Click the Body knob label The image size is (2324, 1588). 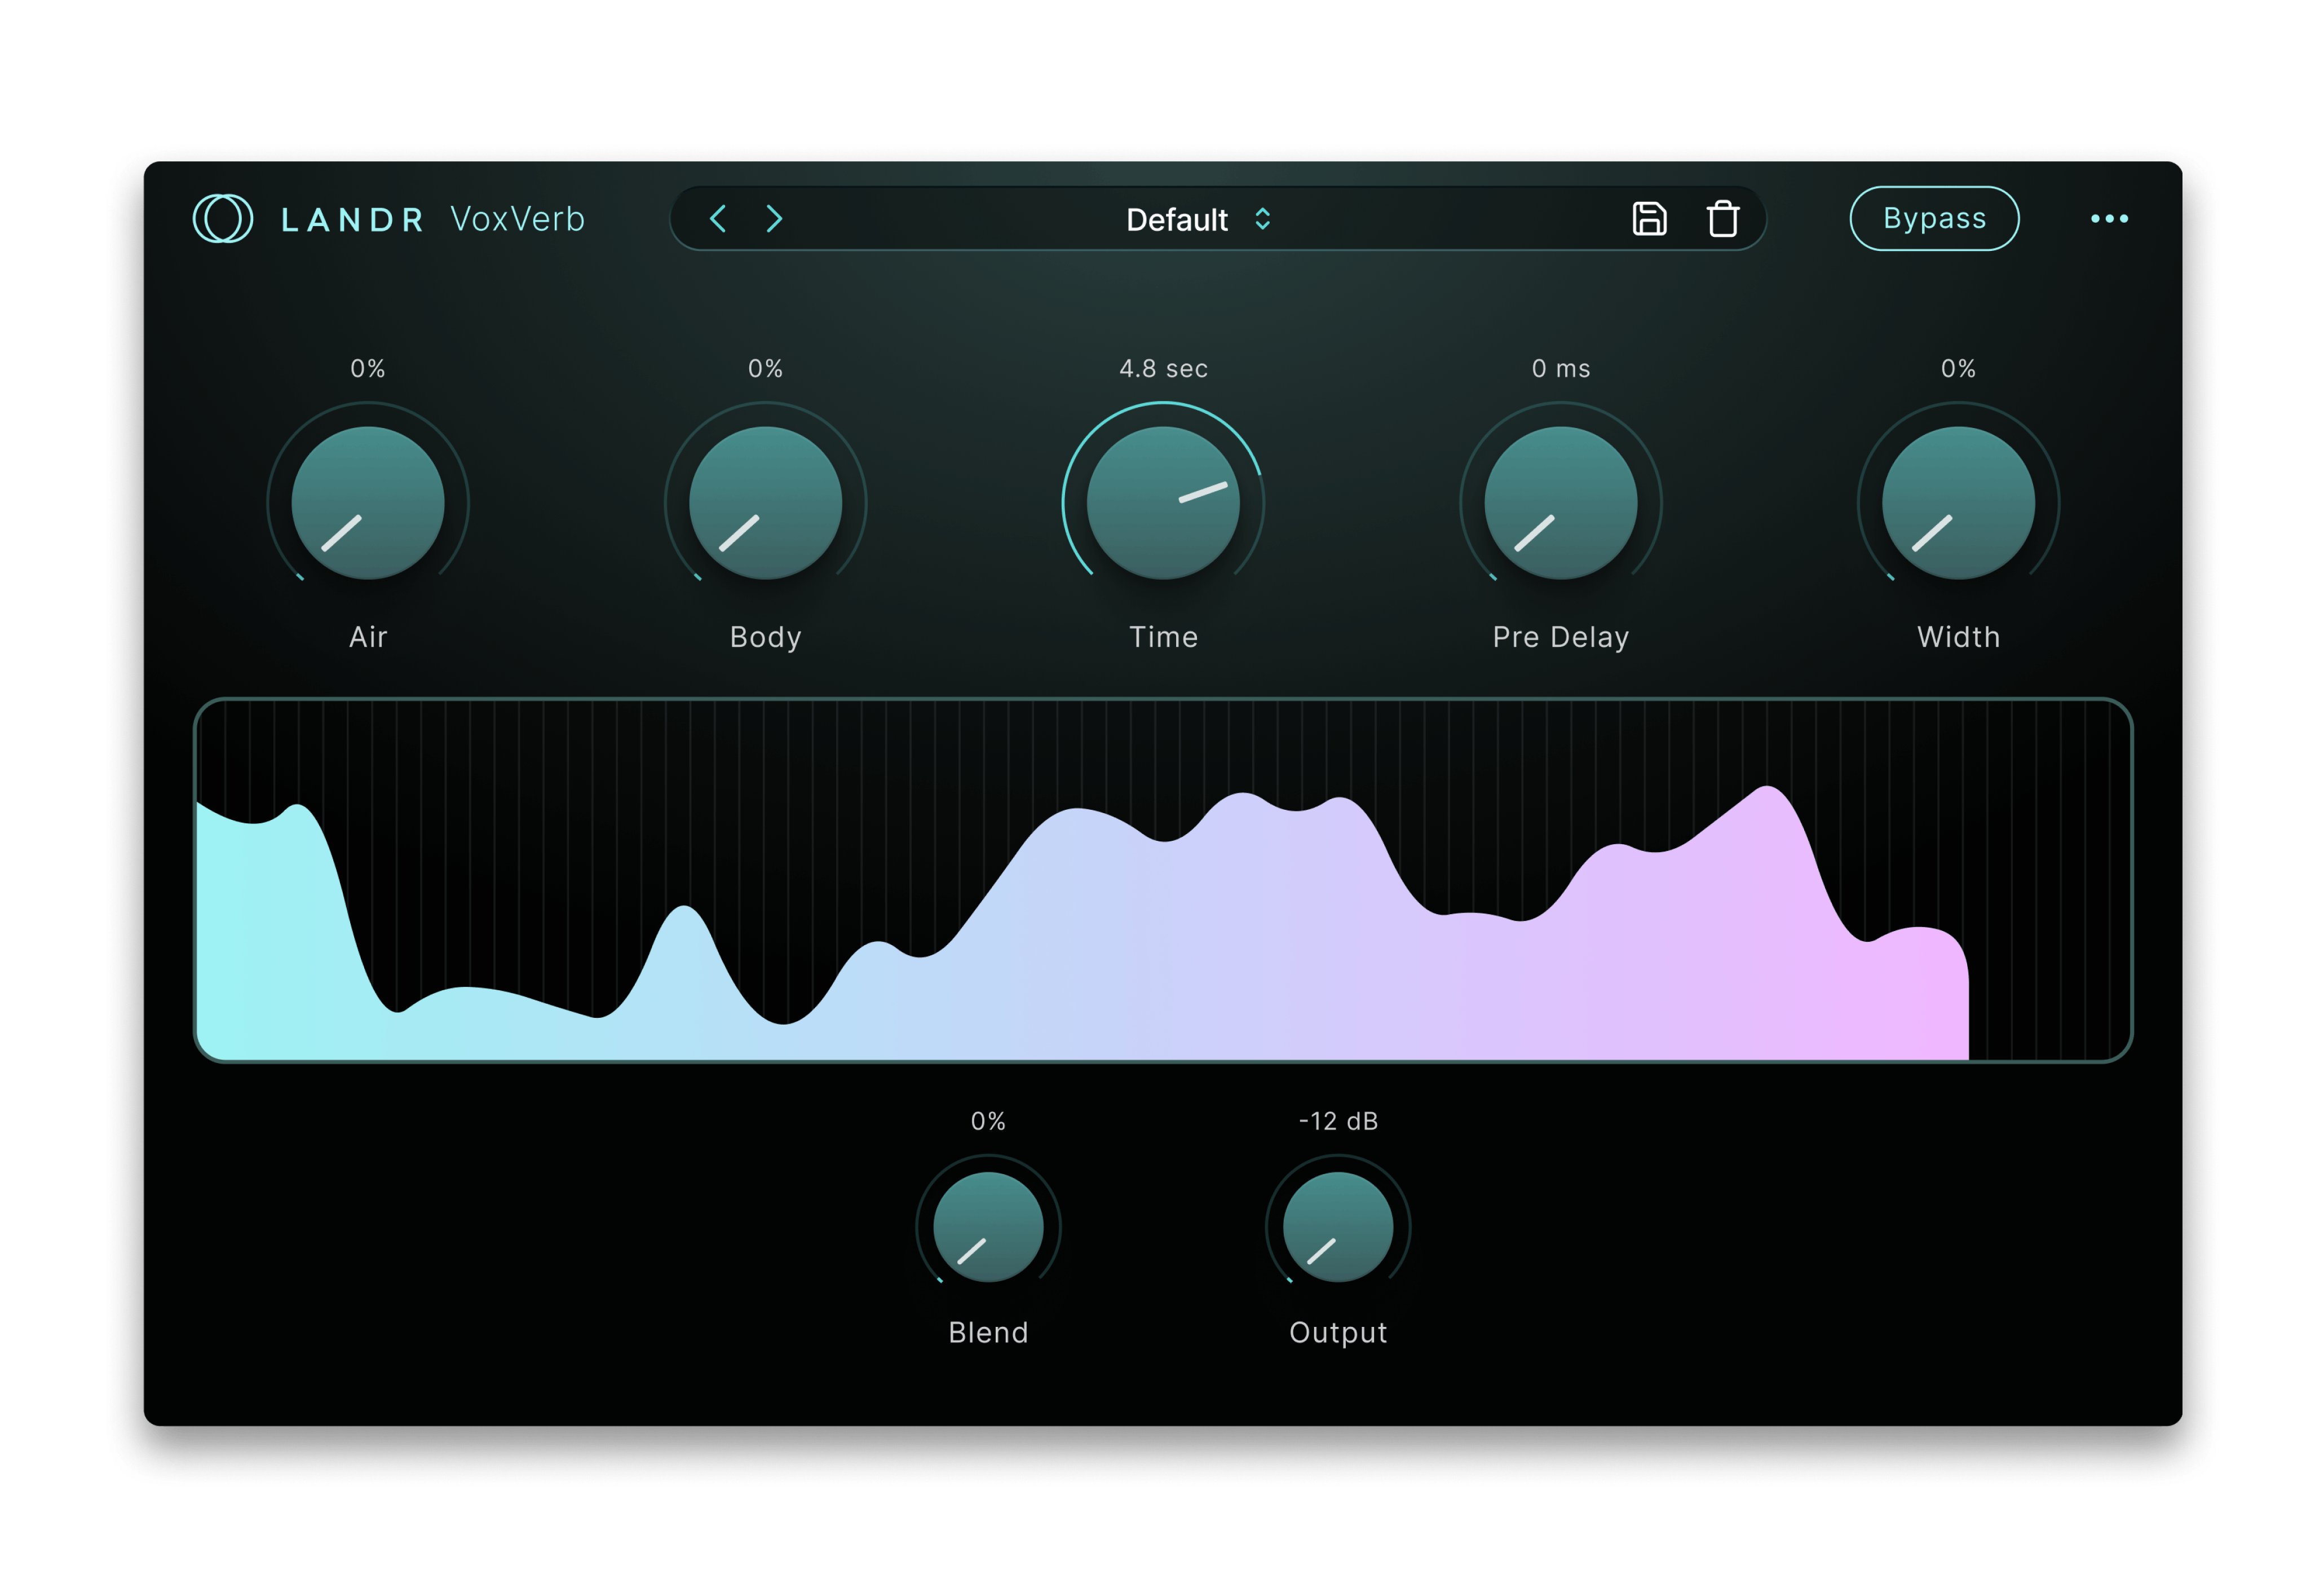tap(765, 637)
